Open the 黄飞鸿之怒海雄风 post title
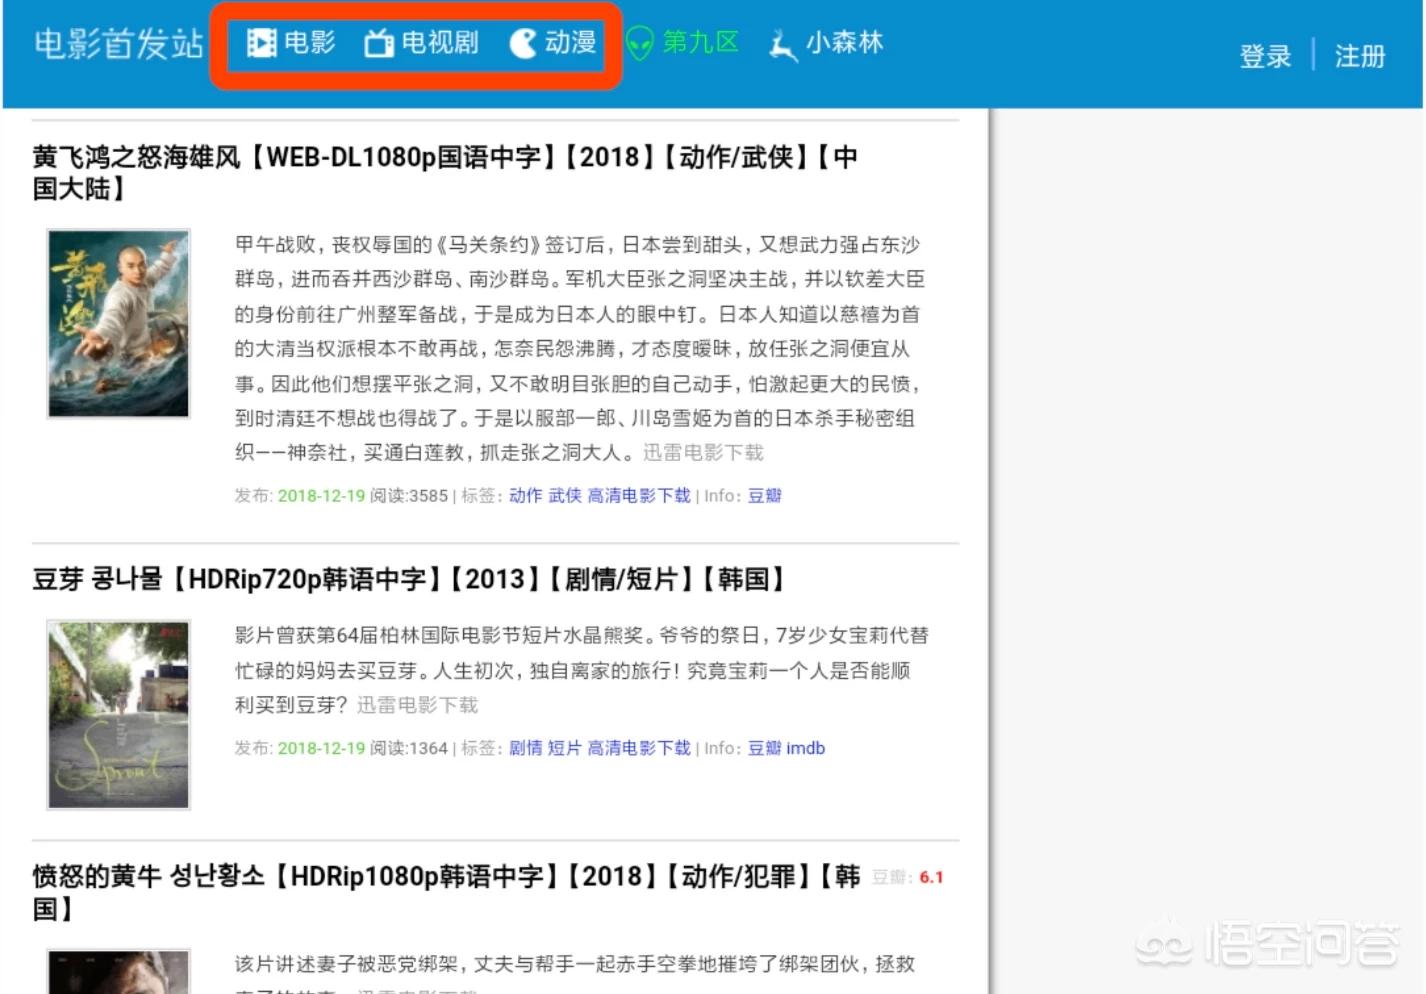The width and height of the screenshot is (1426, 994). pyautogui.click(x=445, y=172)
